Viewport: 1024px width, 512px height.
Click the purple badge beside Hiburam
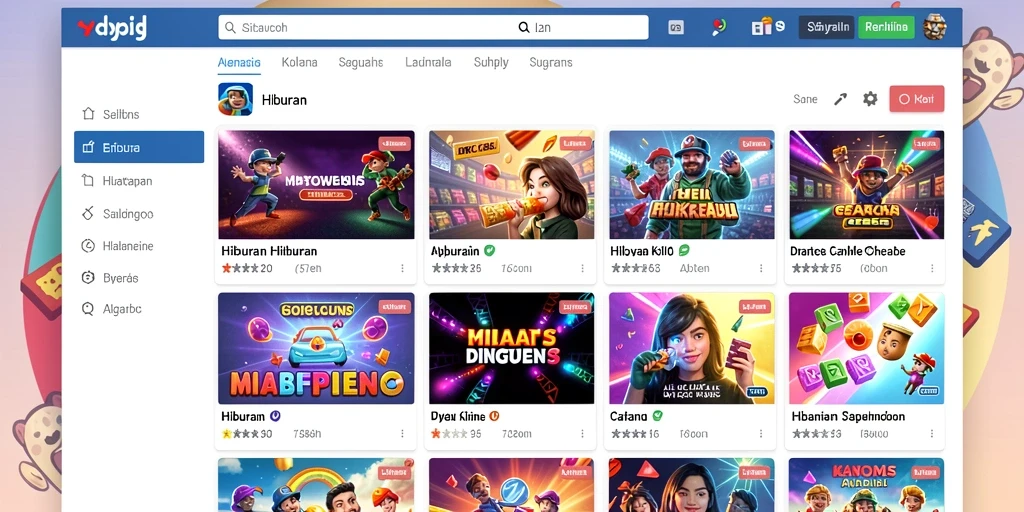(275, 416)
